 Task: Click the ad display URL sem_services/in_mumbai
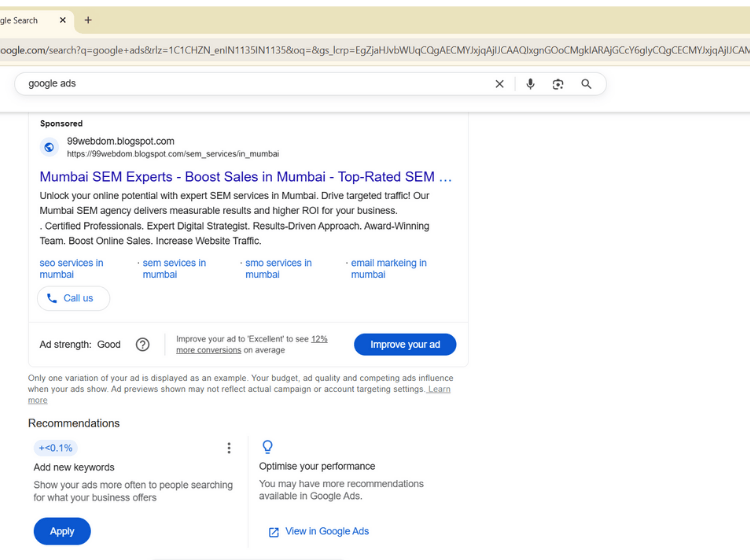click(x=173, y=154)
